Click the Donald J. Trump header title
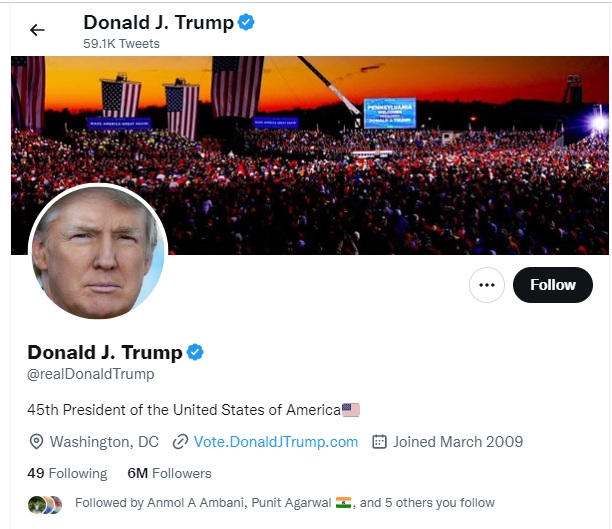Image resolution: width=612 pixels, height=529 pixels. click(x=158, y=22)
